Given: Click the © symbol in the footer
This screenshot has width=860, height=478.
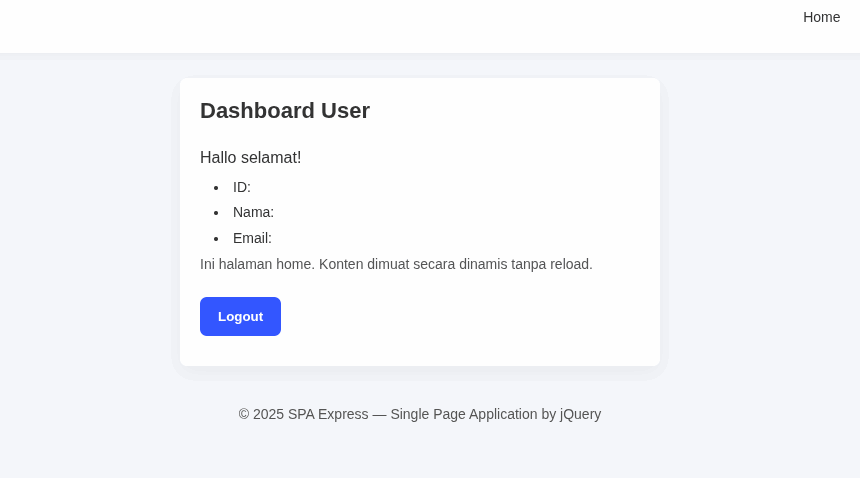Looking at the screenshot, I should point(244,414).
